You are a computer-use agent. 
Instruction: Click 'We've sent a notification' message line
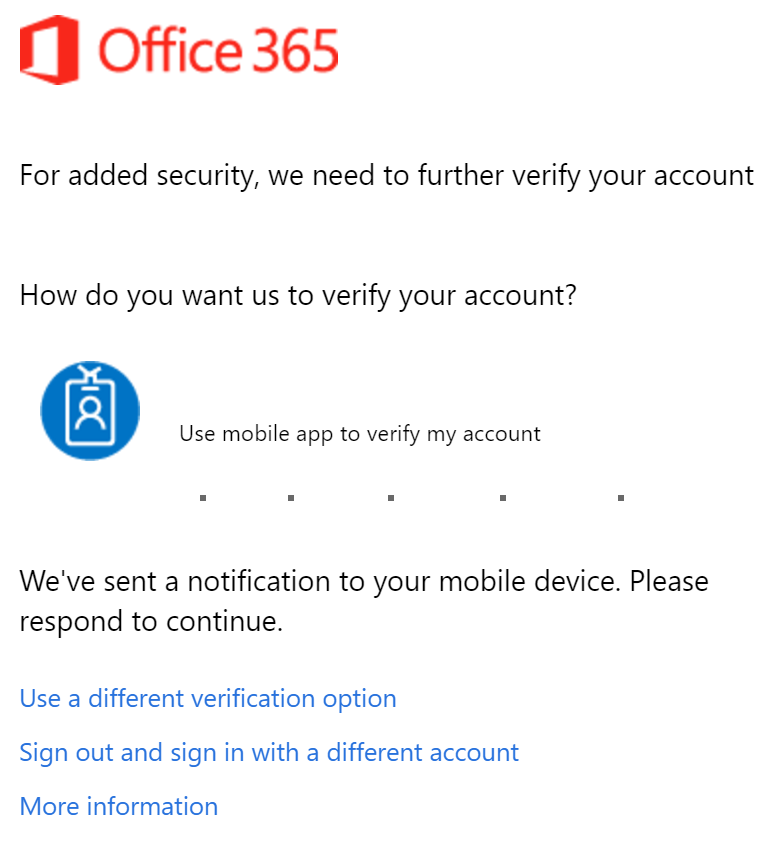[364, 581]
